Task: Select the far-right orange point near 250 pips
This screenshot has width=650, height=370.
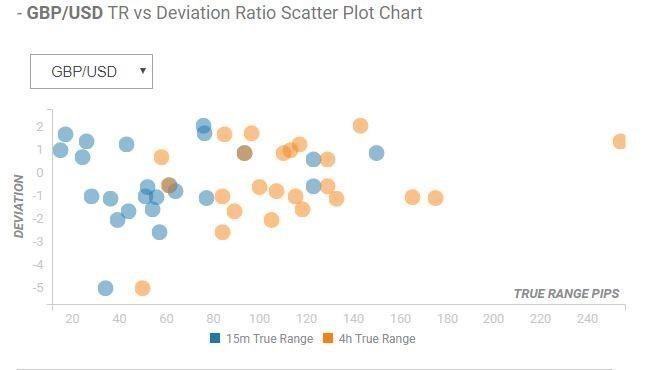Action: tap(620, 141)
